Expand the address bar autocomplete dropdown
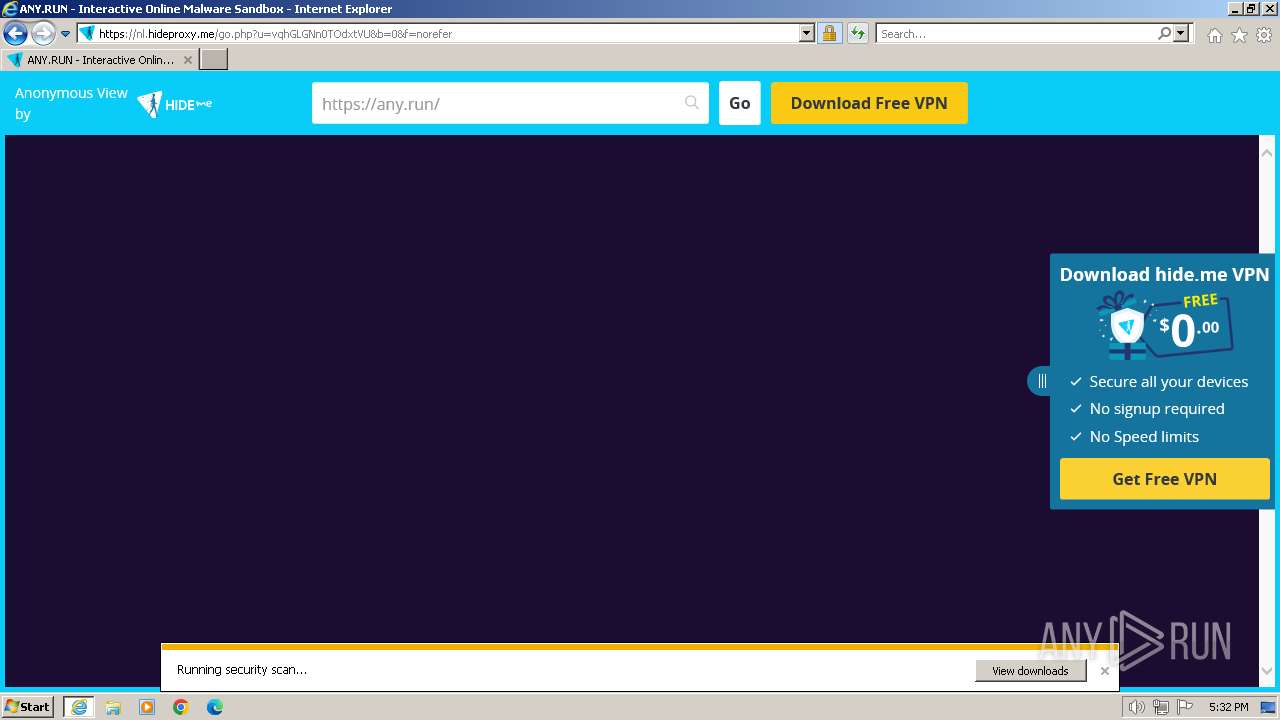1280x720 pixels. tap(807, 34)
